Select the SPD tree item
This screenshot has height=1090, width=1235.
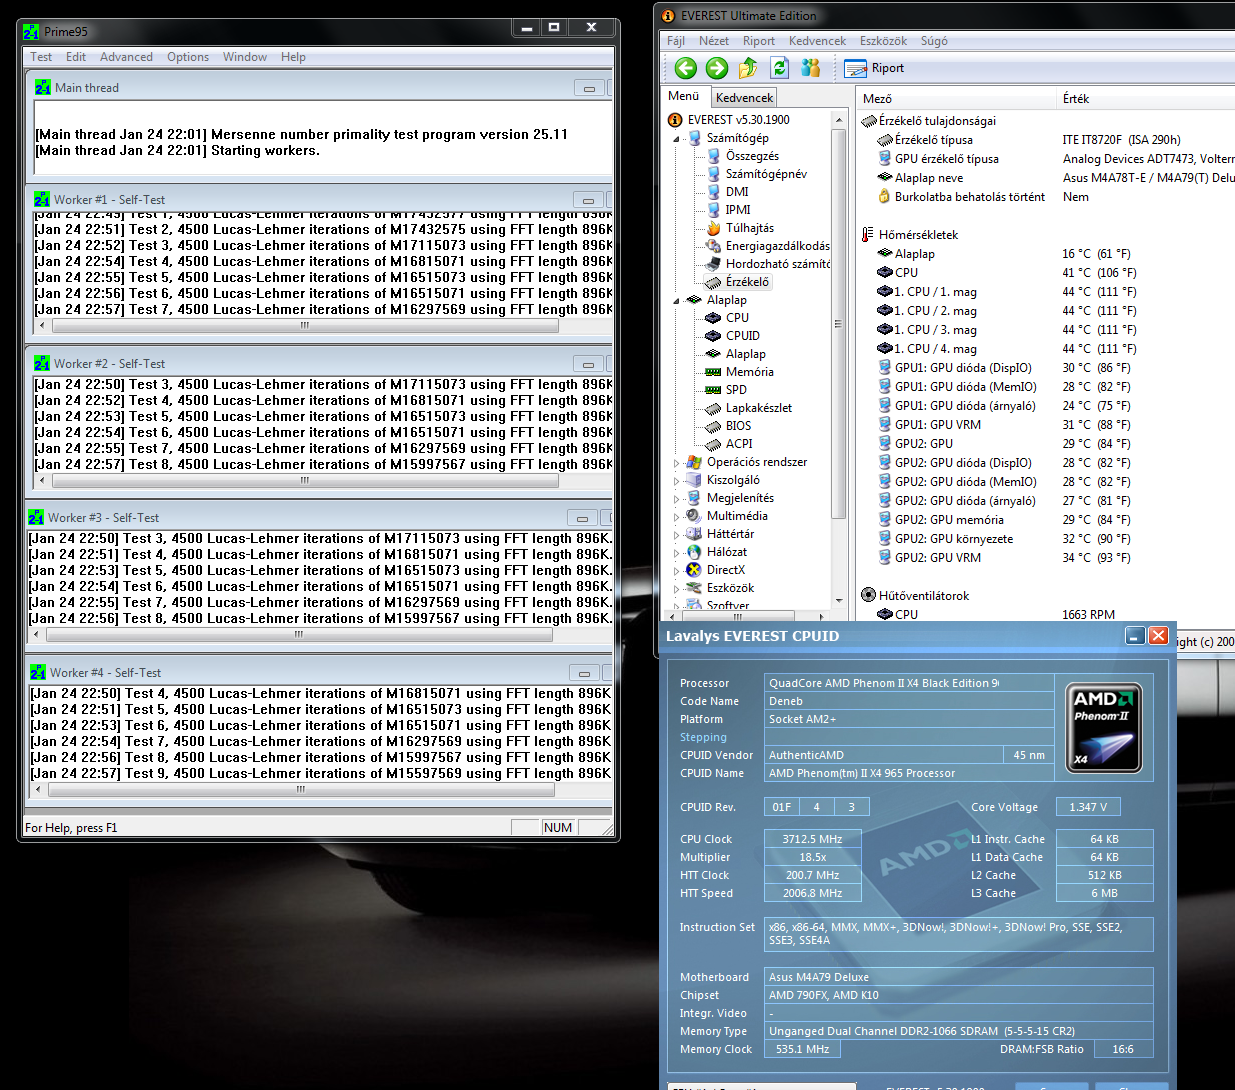(736, 390)
